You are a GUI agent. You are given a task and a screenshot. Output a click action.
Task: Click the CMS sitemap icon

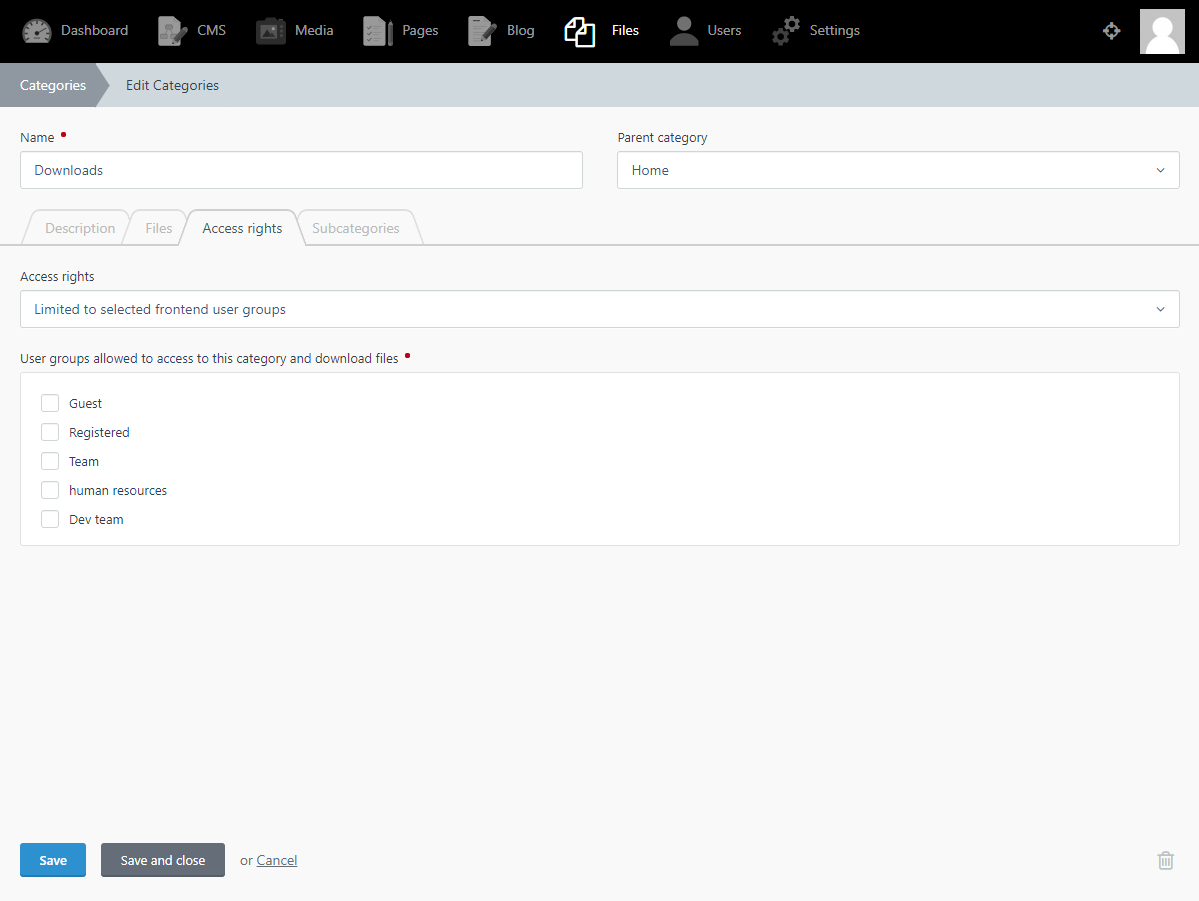click(173, 31)
